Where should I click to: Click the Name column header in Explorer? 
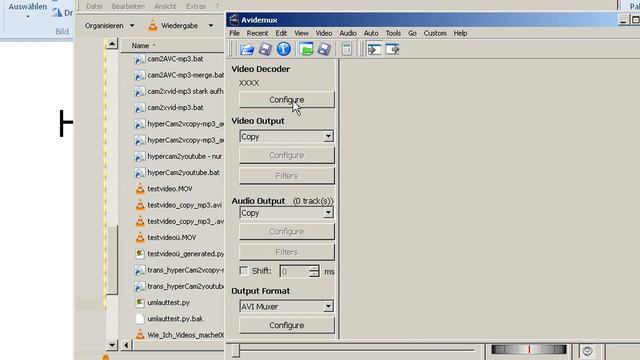click(x=172, y=46)
